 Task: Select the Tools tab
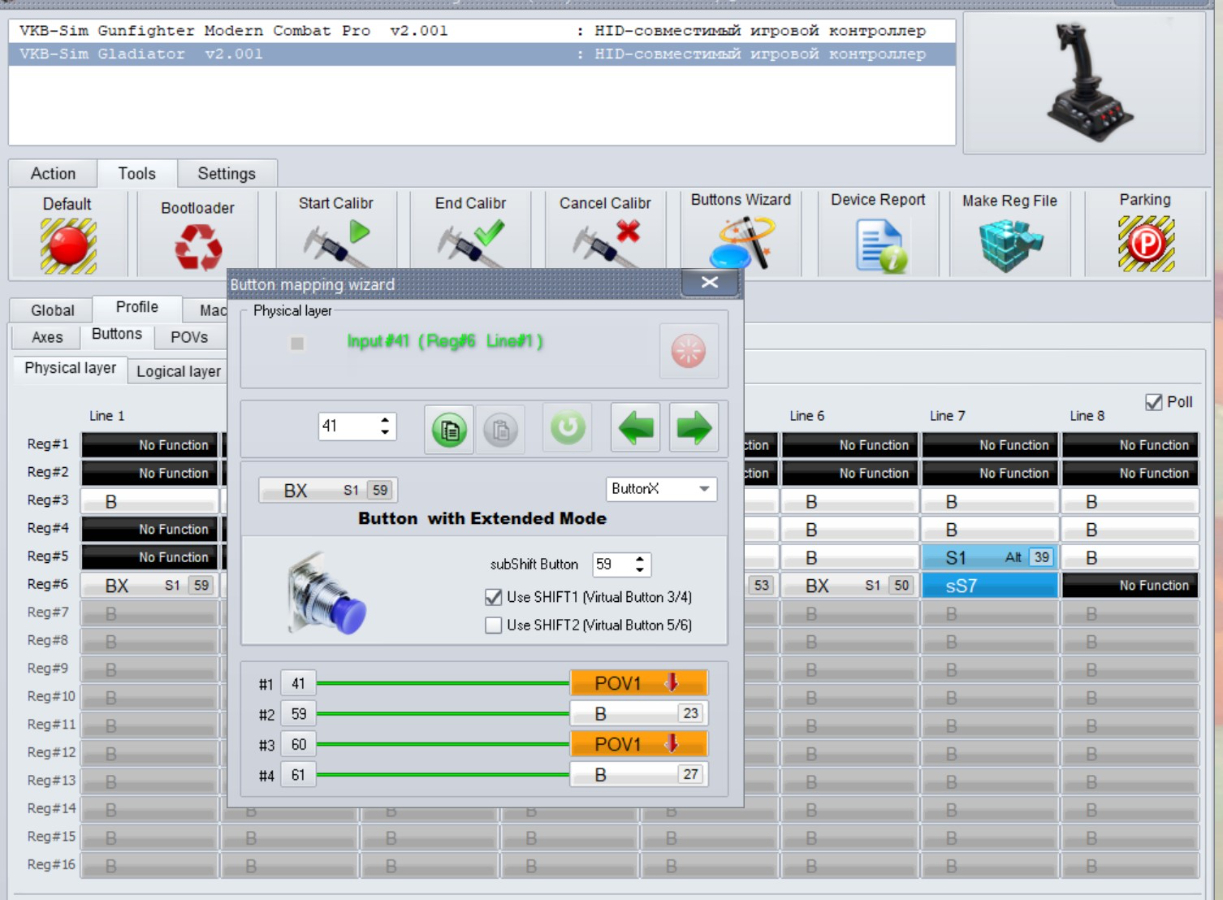(x=137, y=173)
